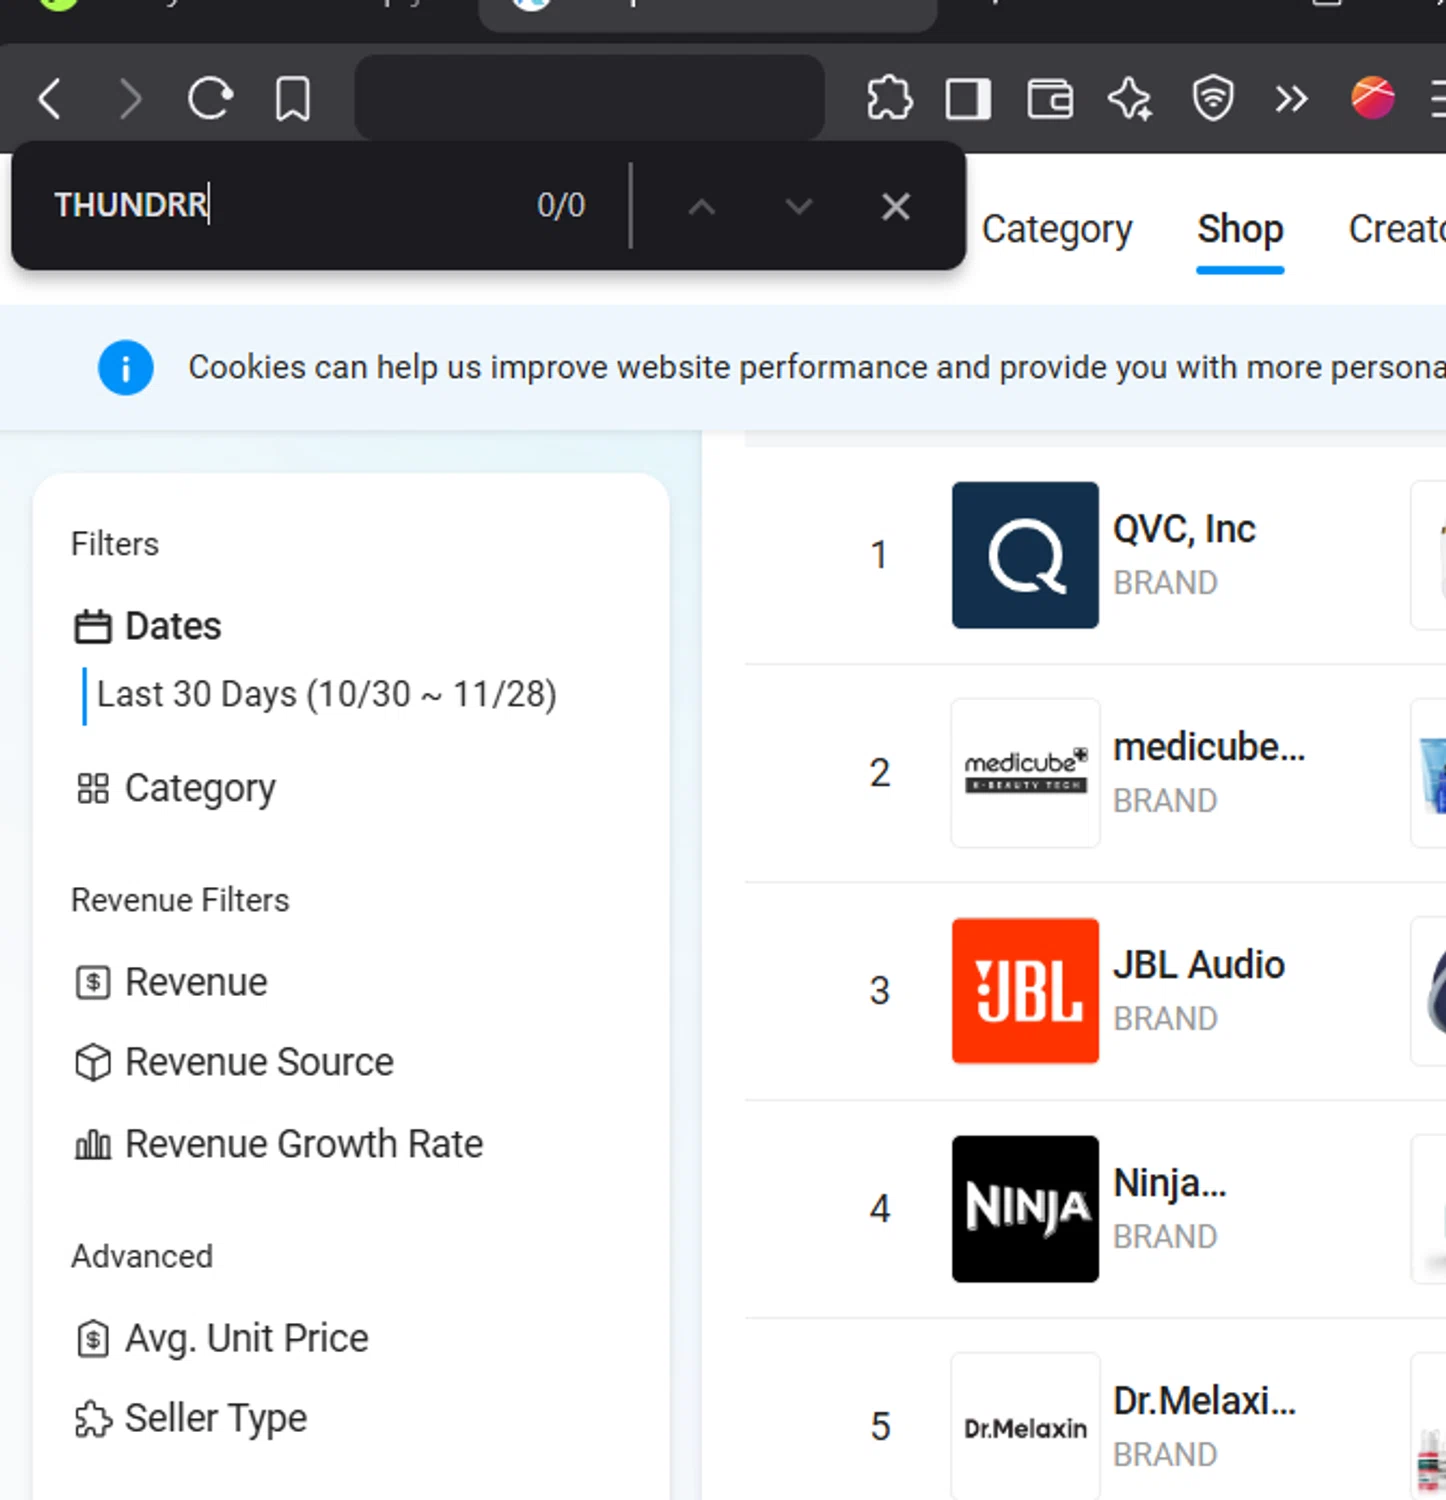This screenshot has width=1446, height=1500.
Task: Go back to the previous page
Action: pos(49,99)
